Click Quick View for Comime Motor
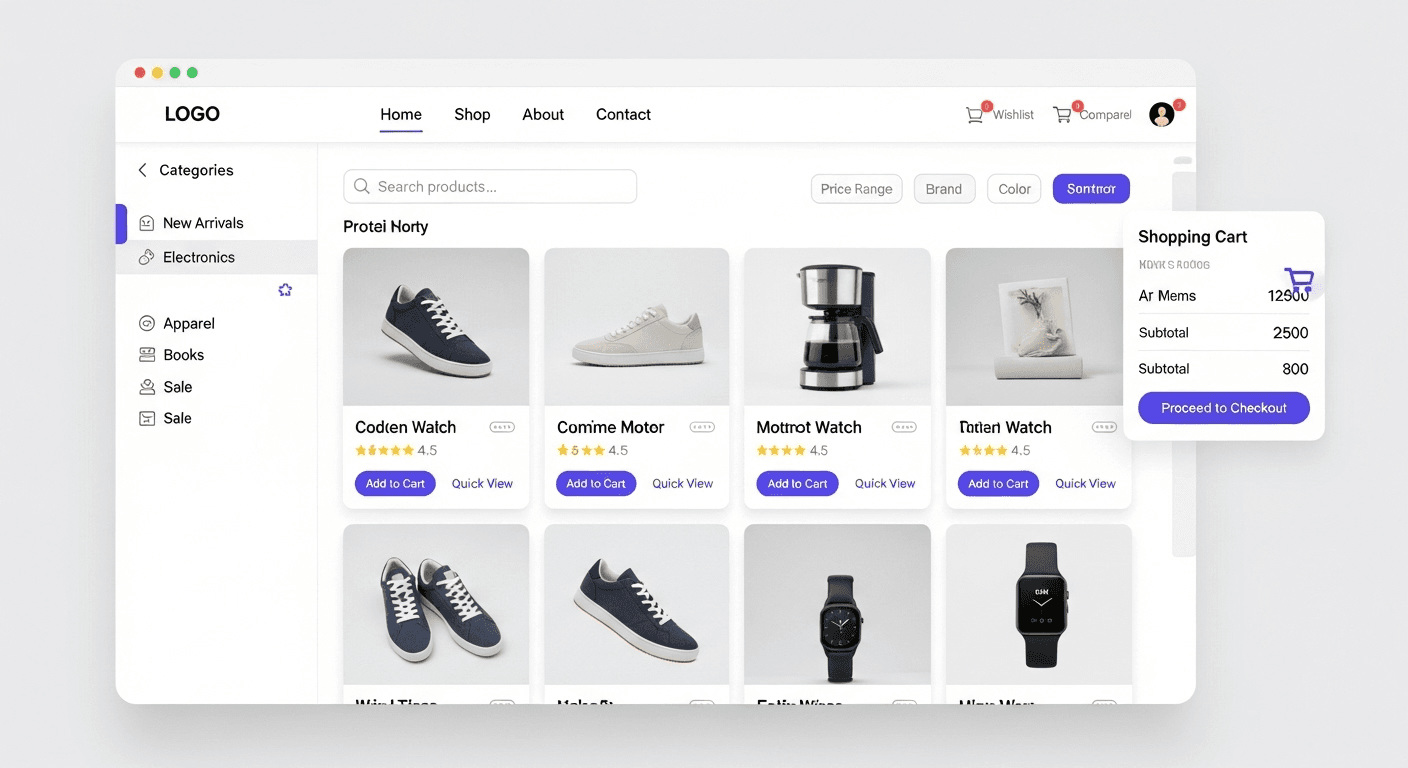 (x=682, y=484)
